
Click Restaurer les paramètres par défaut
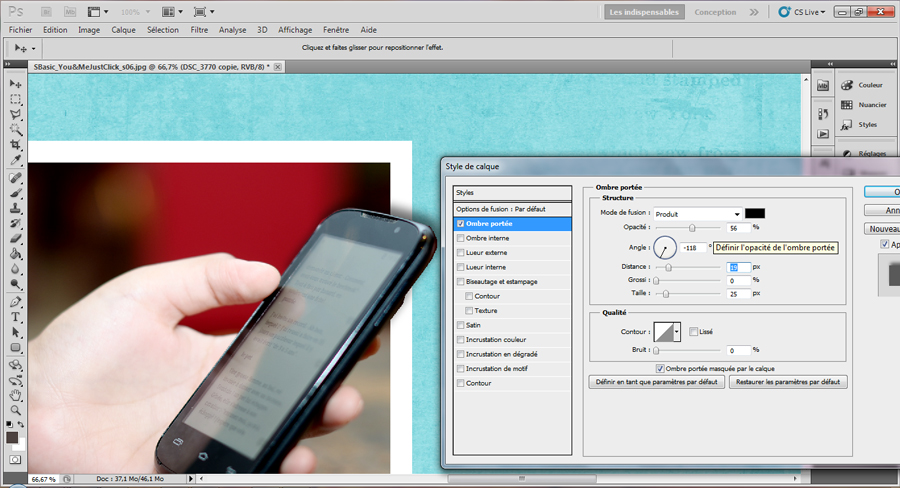click(x=788, y=382)
